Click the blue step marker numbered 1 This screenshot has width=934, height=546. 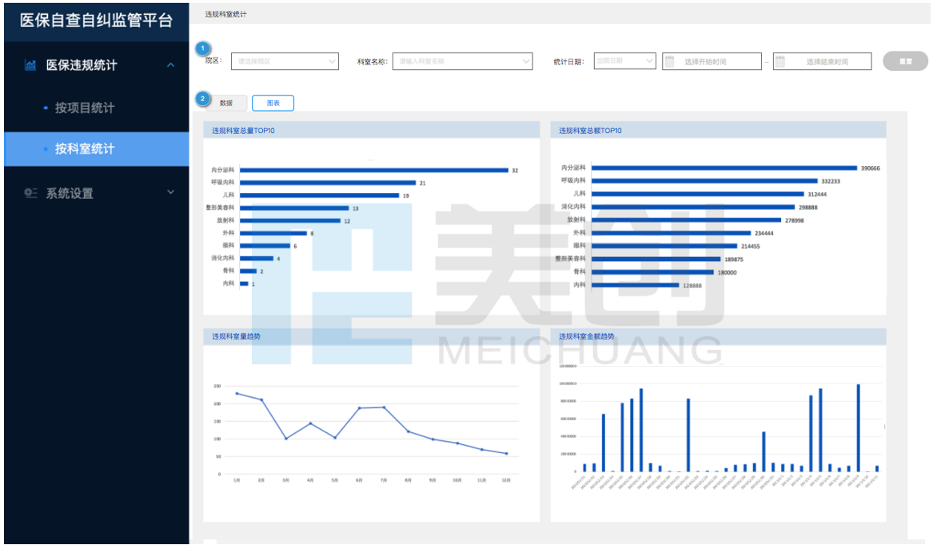click(204, 48)
